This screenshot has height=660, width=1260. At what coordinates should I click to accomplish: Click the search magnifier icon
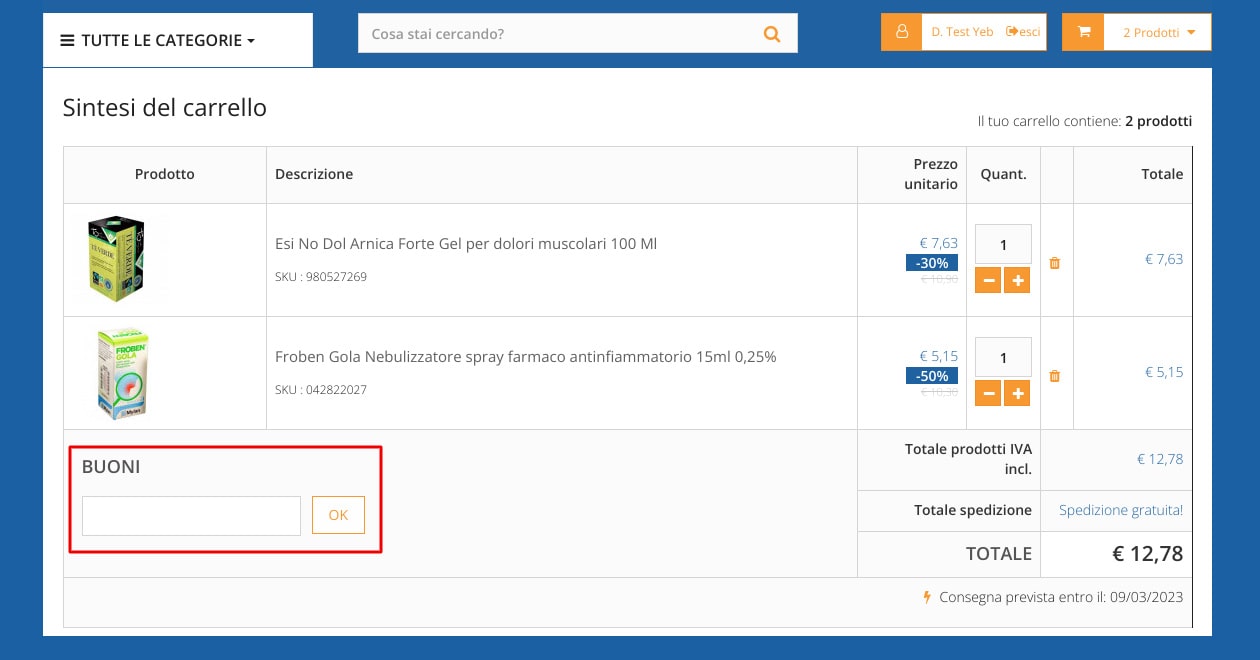[x=771, y=34]
